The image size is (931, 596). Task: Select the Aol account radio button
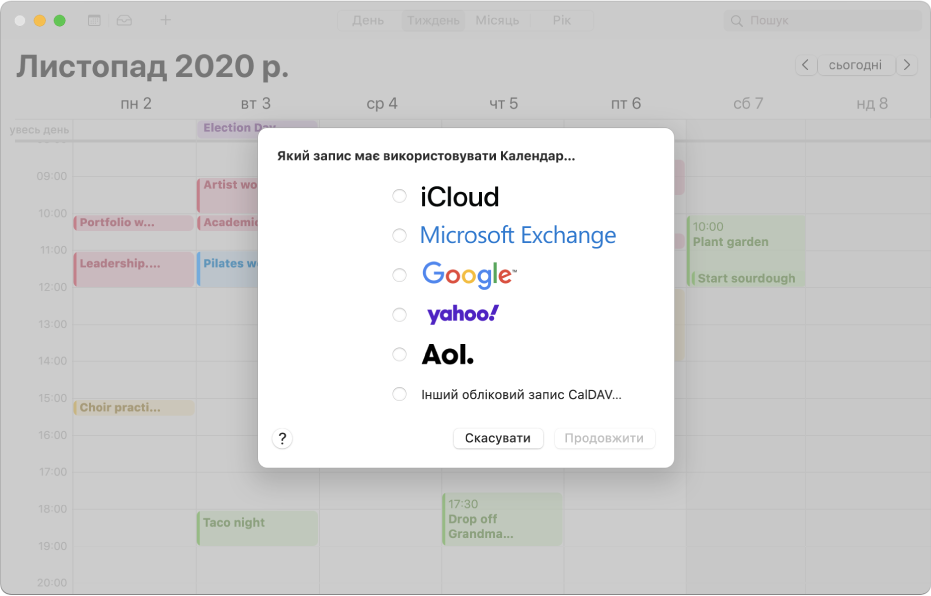(x=400, y=354)
